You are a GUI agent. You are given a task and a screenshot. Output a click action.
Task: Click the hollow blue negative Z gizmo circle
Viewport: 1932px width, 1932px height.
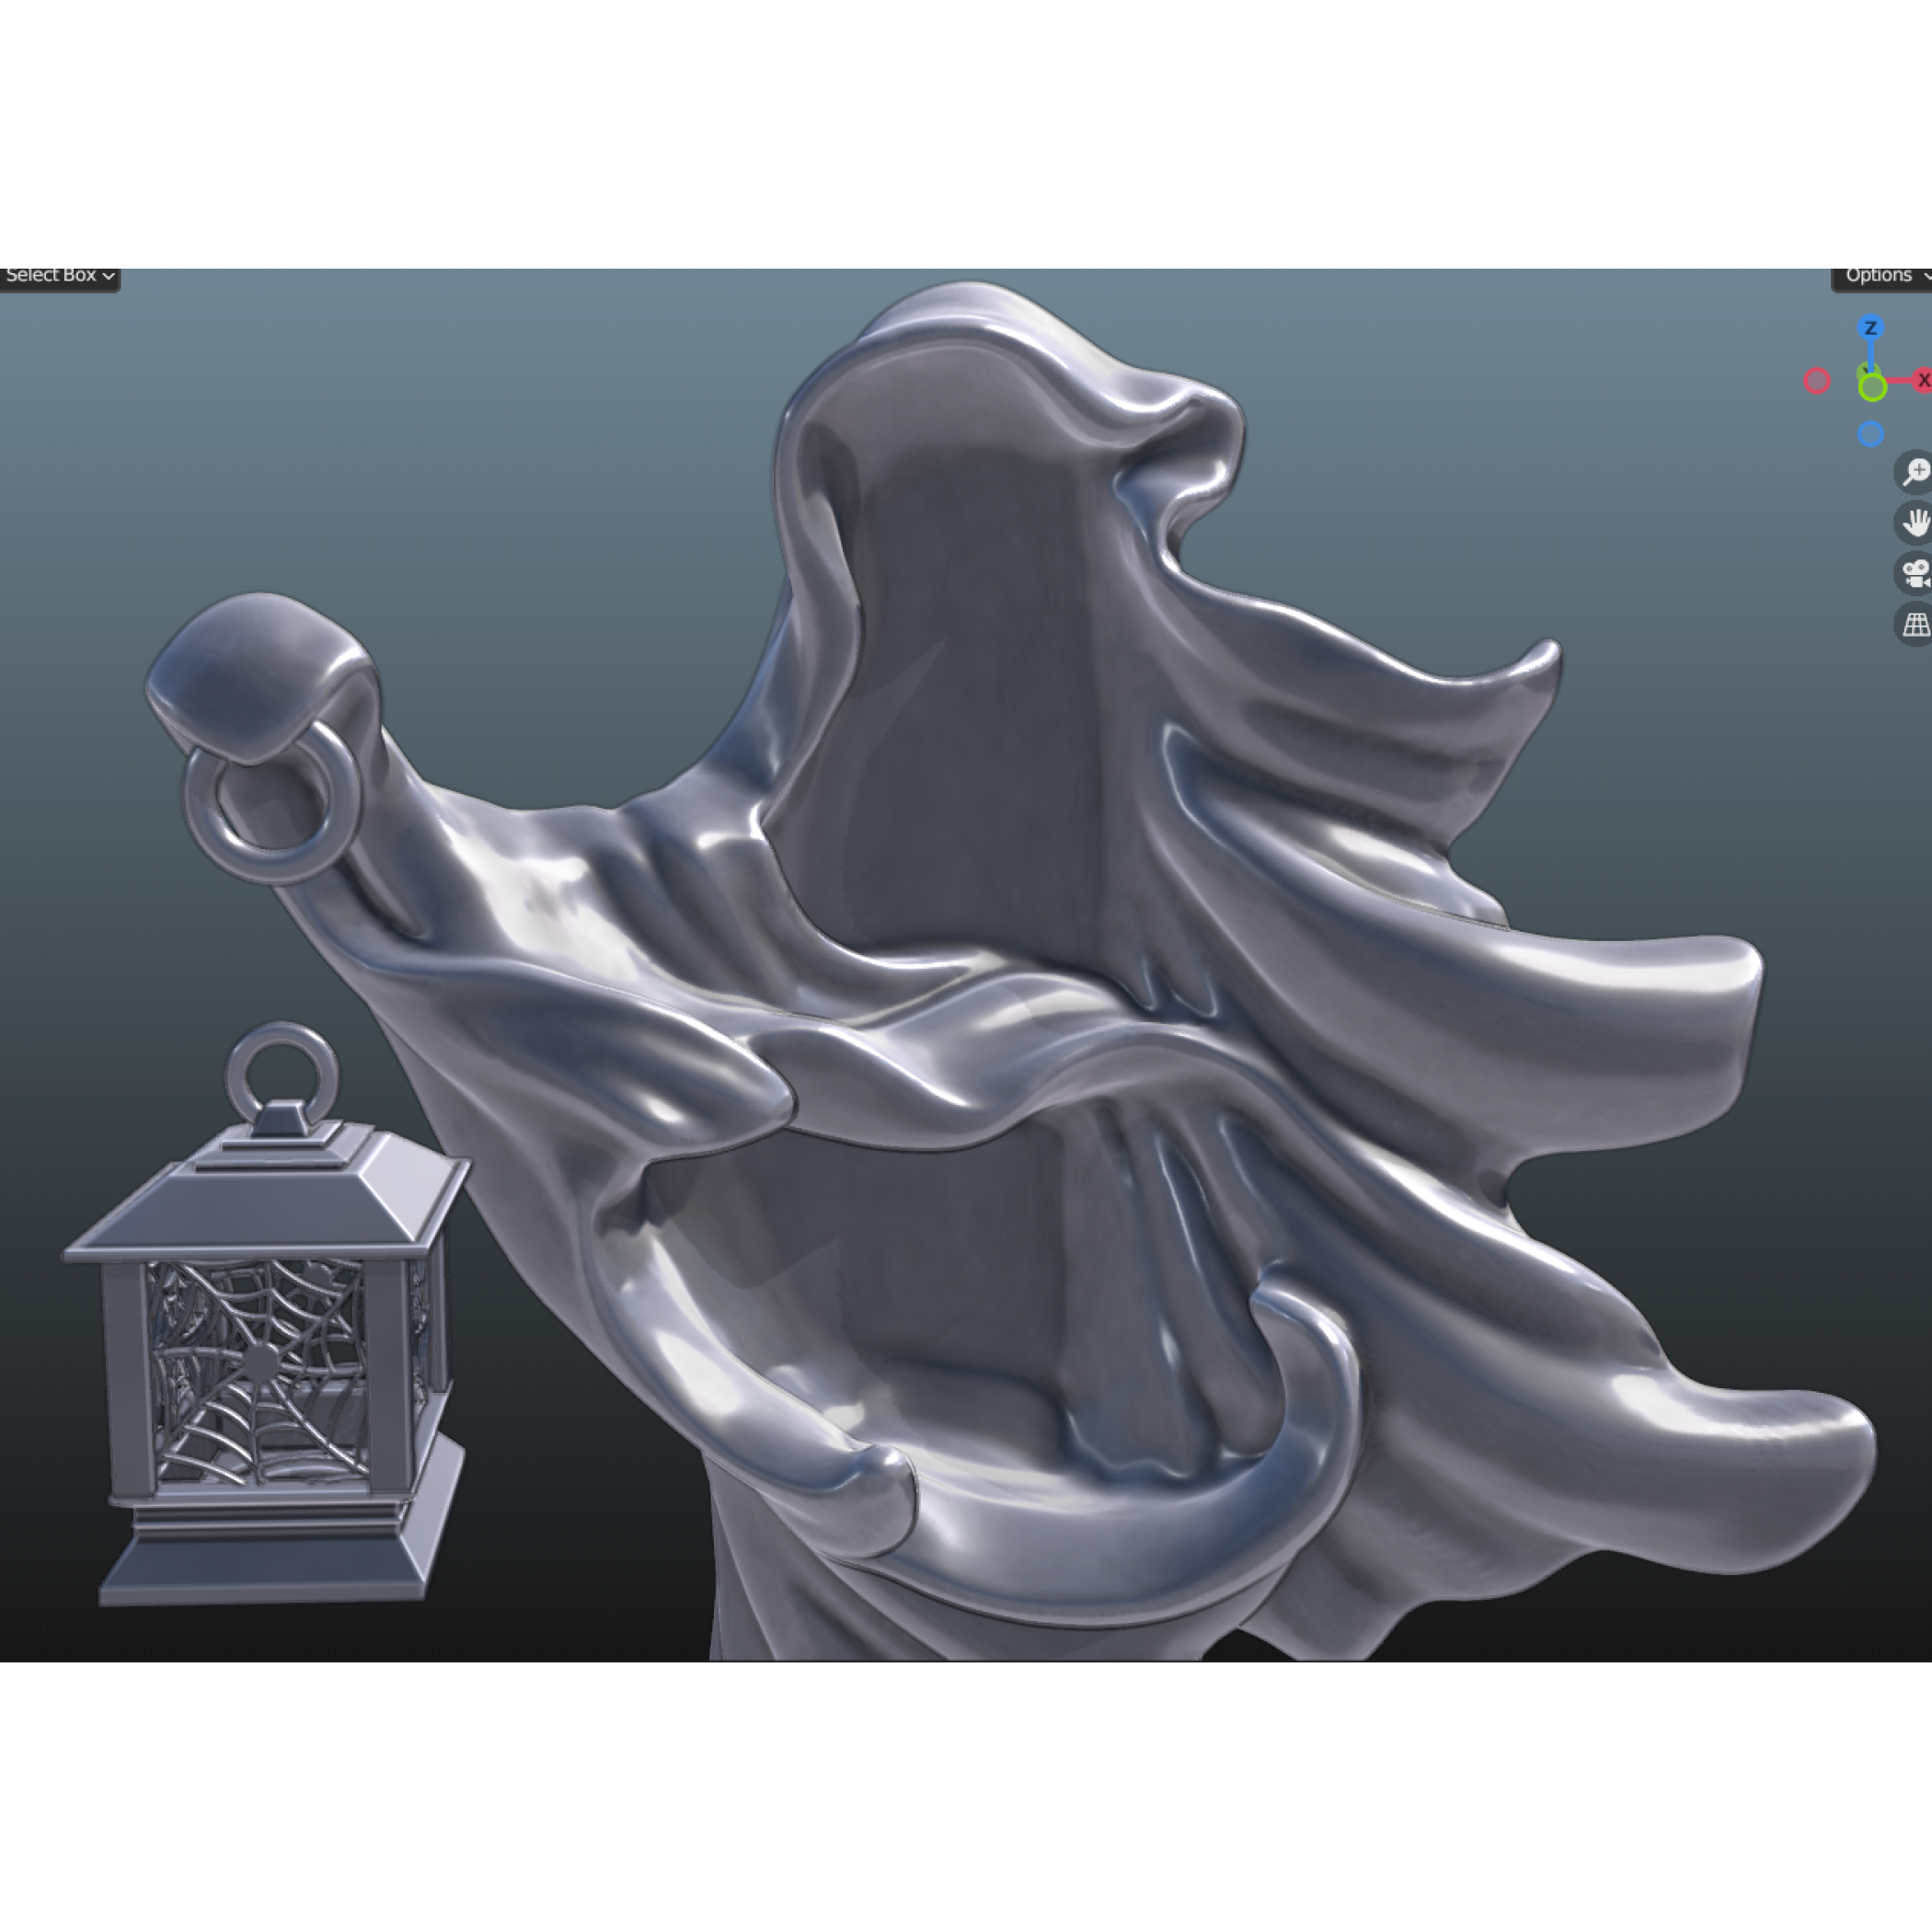pos(1870,434)
